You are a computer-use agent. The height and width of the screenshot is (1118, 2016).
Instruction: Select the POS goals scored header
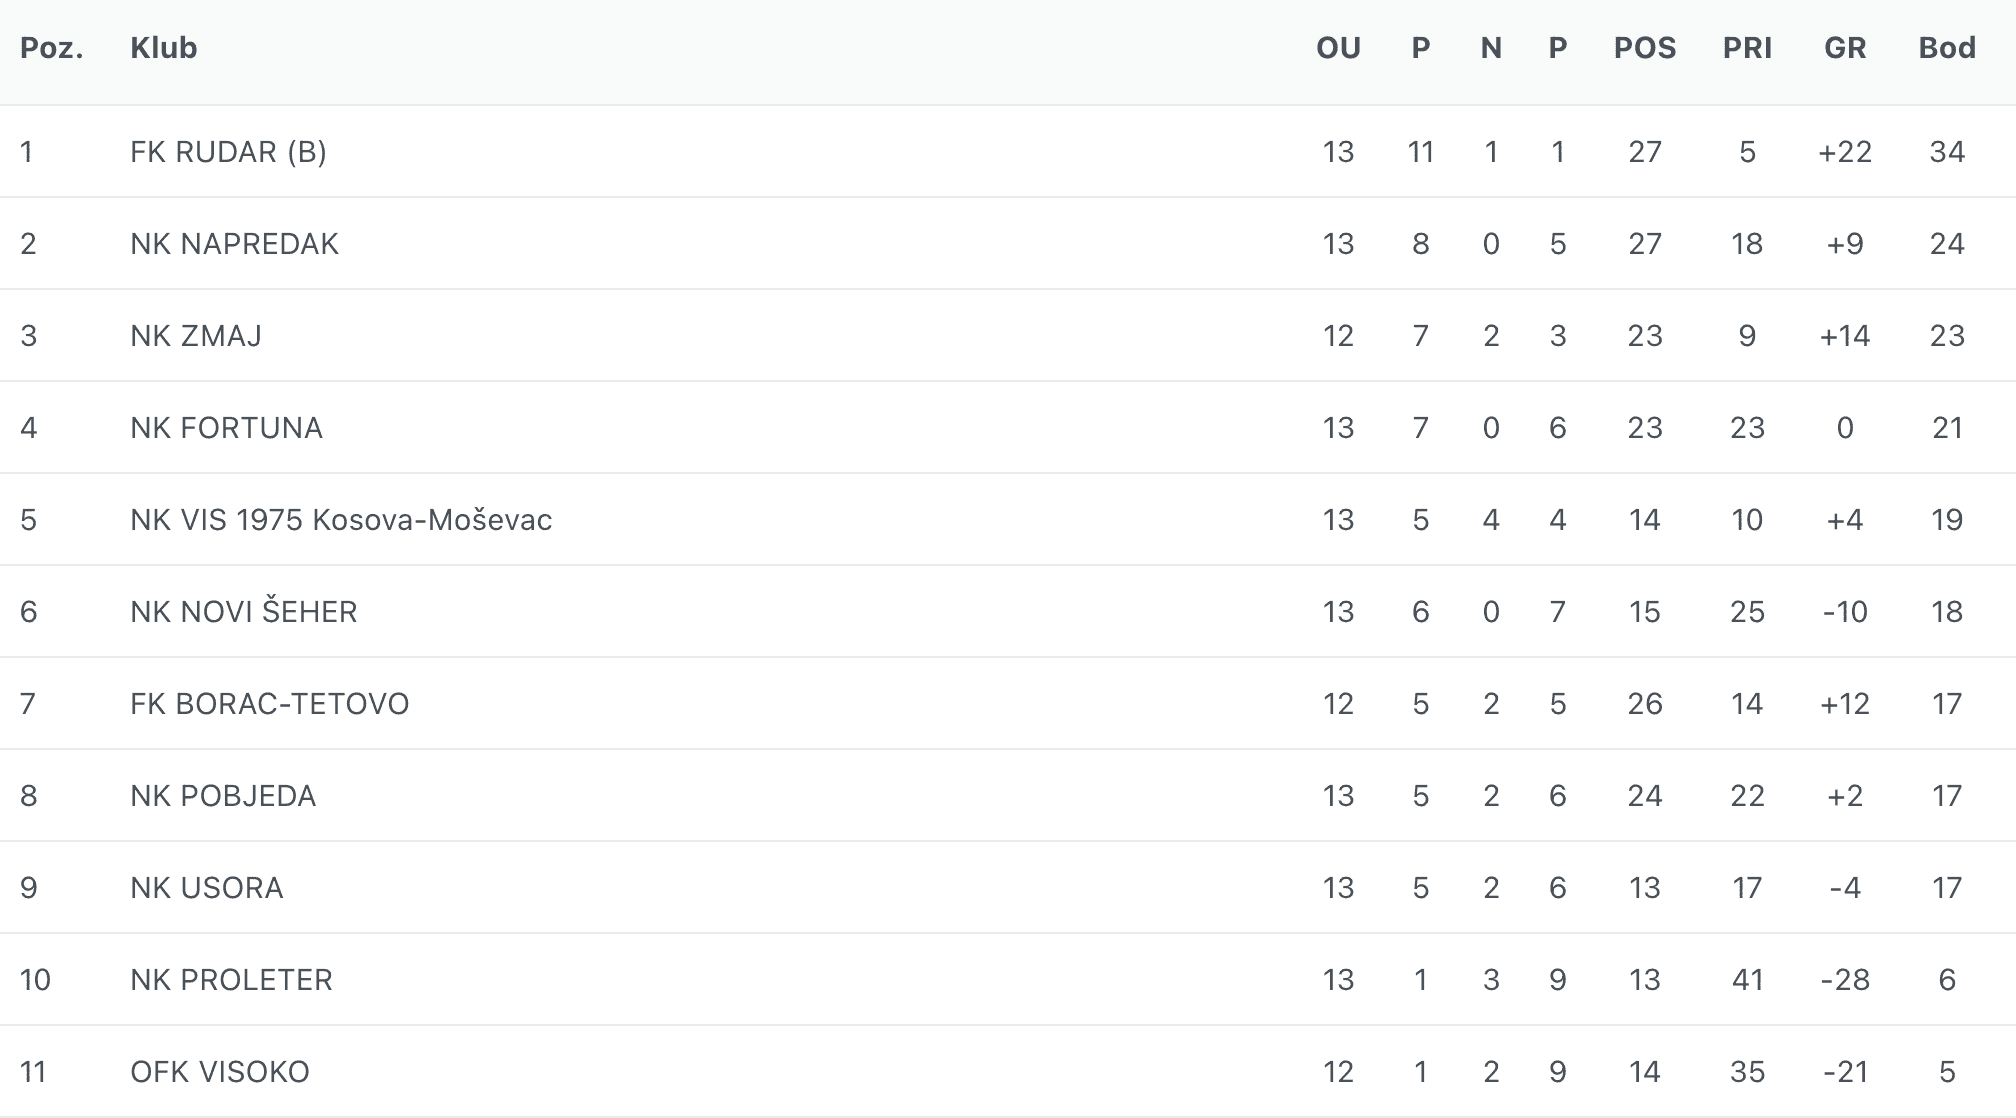1644,48
